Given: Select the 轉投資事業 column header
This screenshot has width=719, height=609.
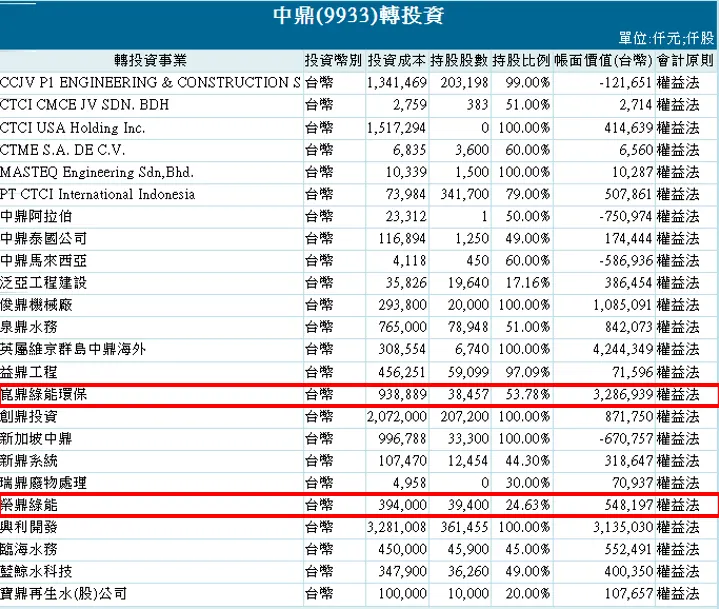Looking at the screenshot, I should point(150,60).
